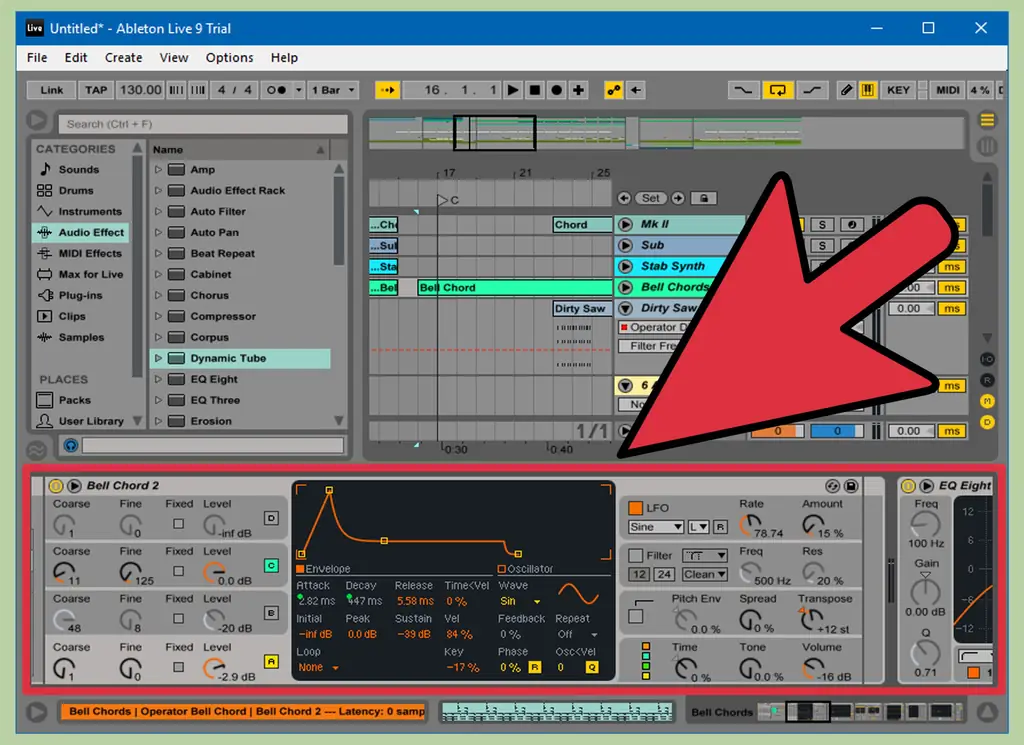Open the Help menu
The width and height of the screenshot is (1024, 745).
[x=284, y=57]
